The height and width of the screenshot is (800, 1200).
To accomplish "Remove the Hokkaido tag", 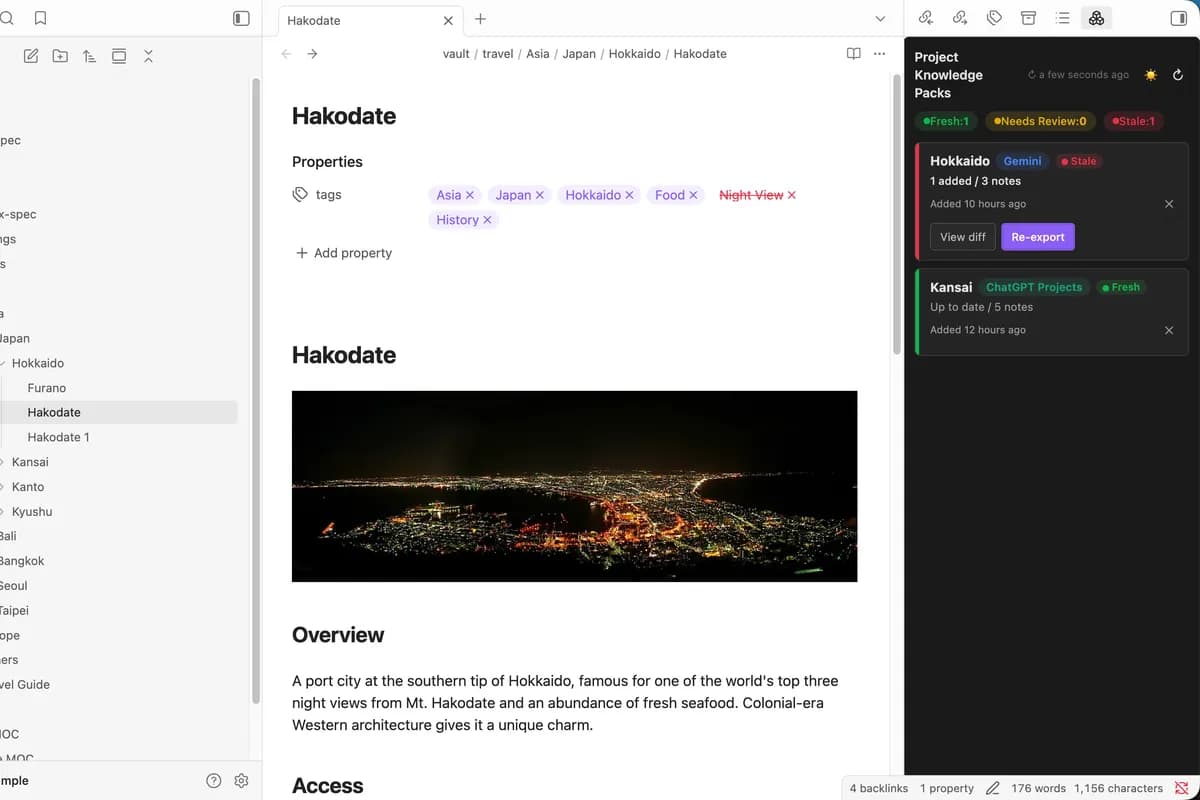I will pyautogui.click(x=630, y=195).
